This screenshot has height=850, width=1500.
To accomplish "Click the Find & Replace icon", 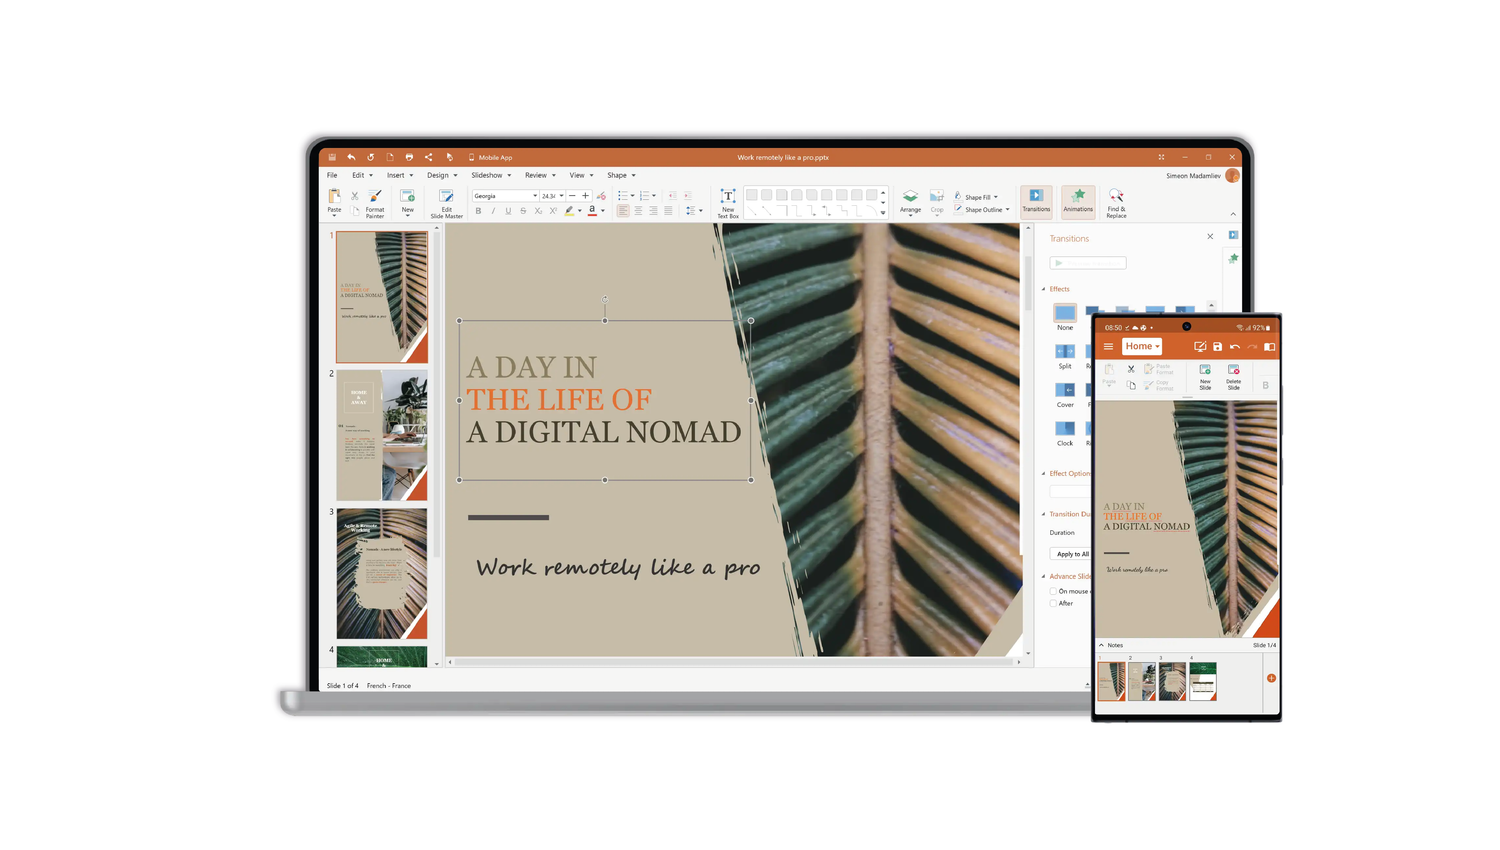I will pos(1116,199).
